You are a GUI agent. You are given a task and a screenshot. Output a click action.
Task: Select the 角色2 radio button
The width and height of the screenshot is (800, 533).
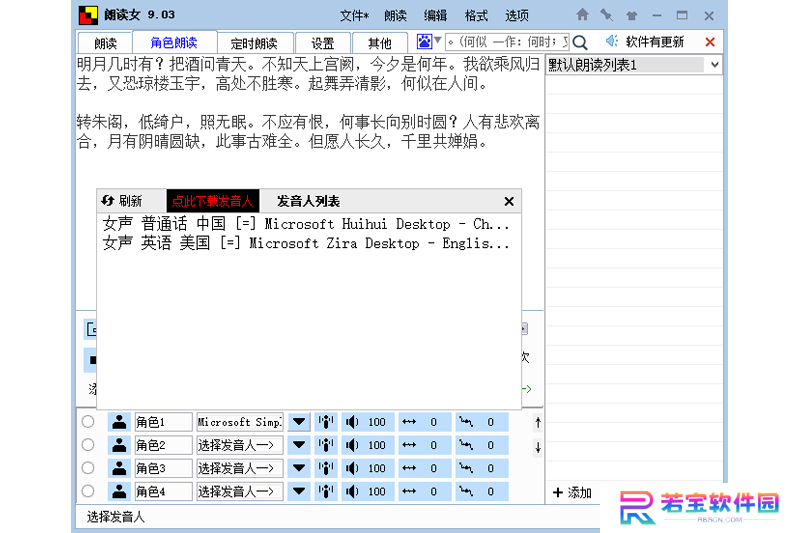coord(88,445)
